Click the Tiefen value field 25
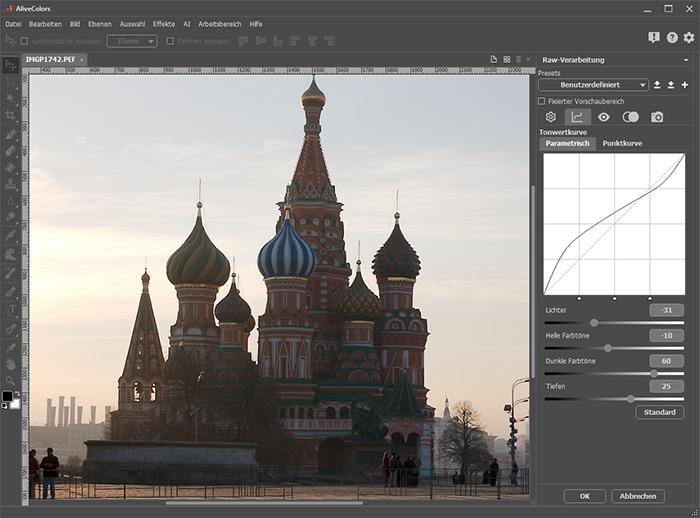Image resolution: width=700 pixels, height=518 pixels. [666, 386]
